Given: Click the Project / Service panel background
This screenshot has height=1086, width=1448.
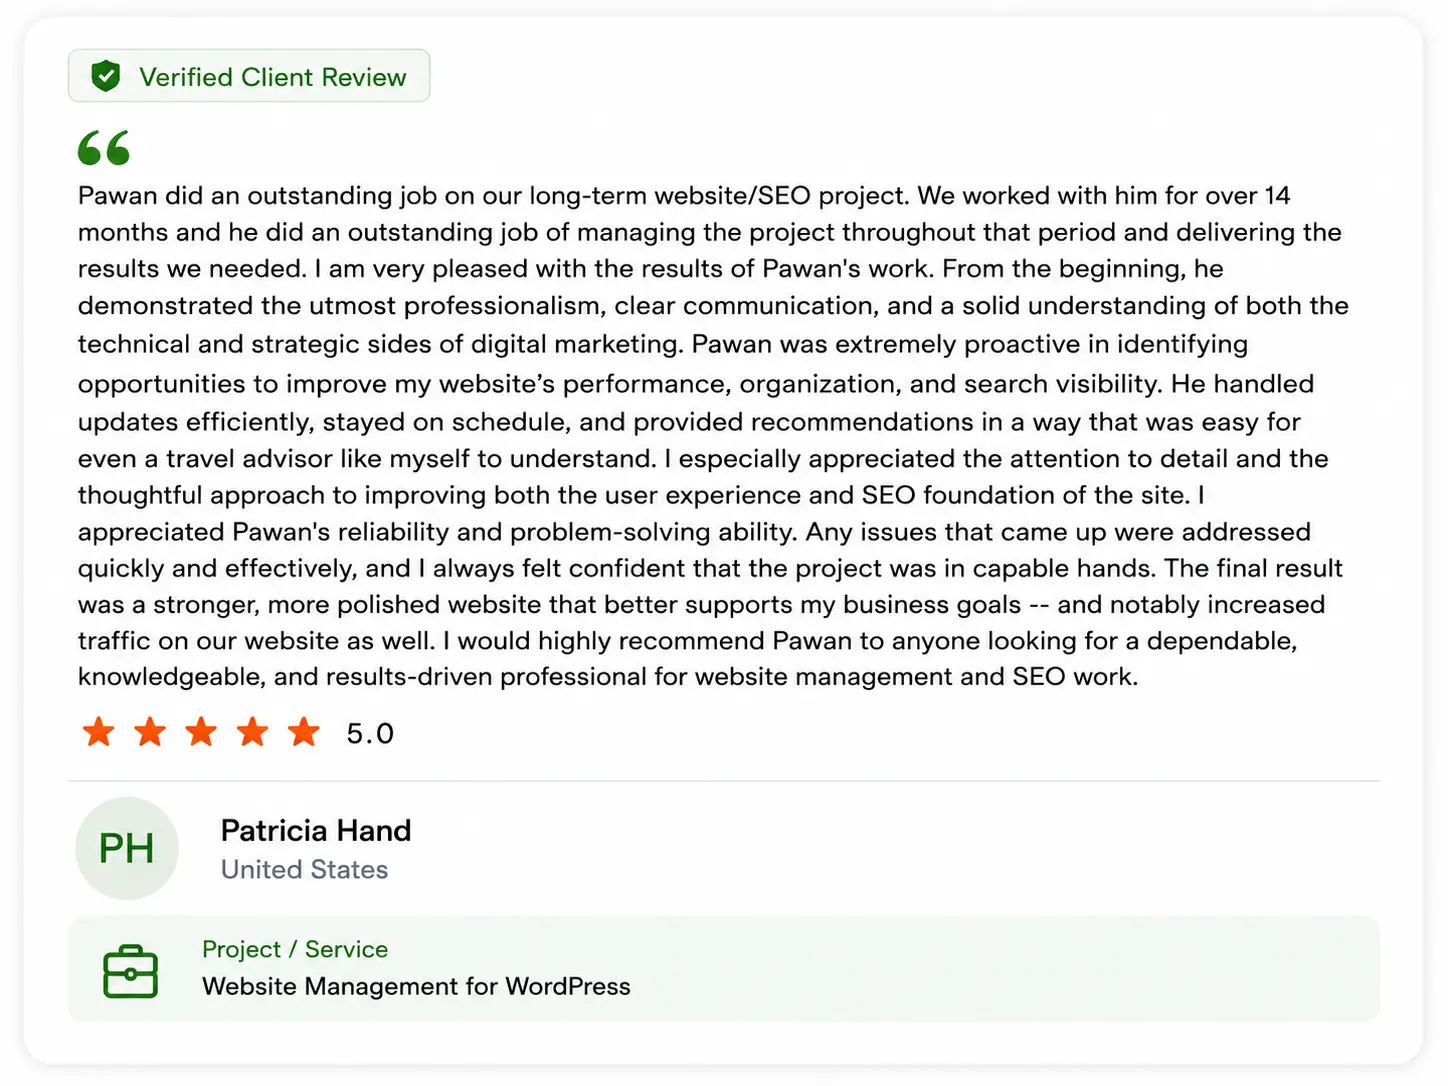Looking at the screenshot, I should coord(724,969).
